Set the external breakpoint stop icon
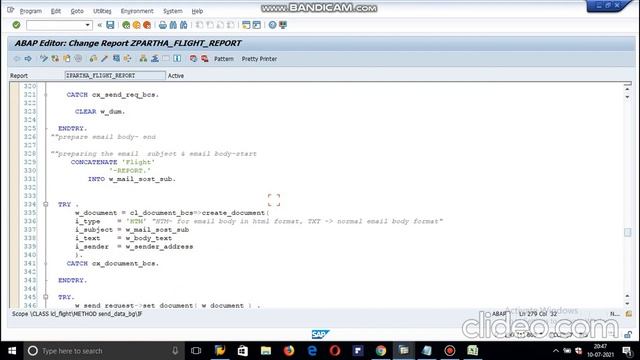The width and height of the screenshot is (640, 360). (x=204, y=59)
